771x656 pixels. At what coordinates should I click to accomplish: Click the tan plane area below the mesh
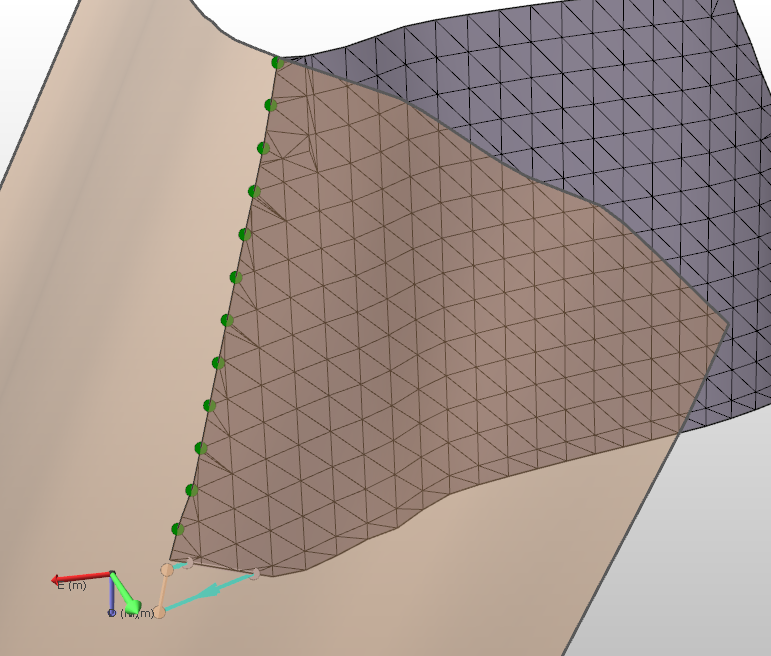[450, 580]
